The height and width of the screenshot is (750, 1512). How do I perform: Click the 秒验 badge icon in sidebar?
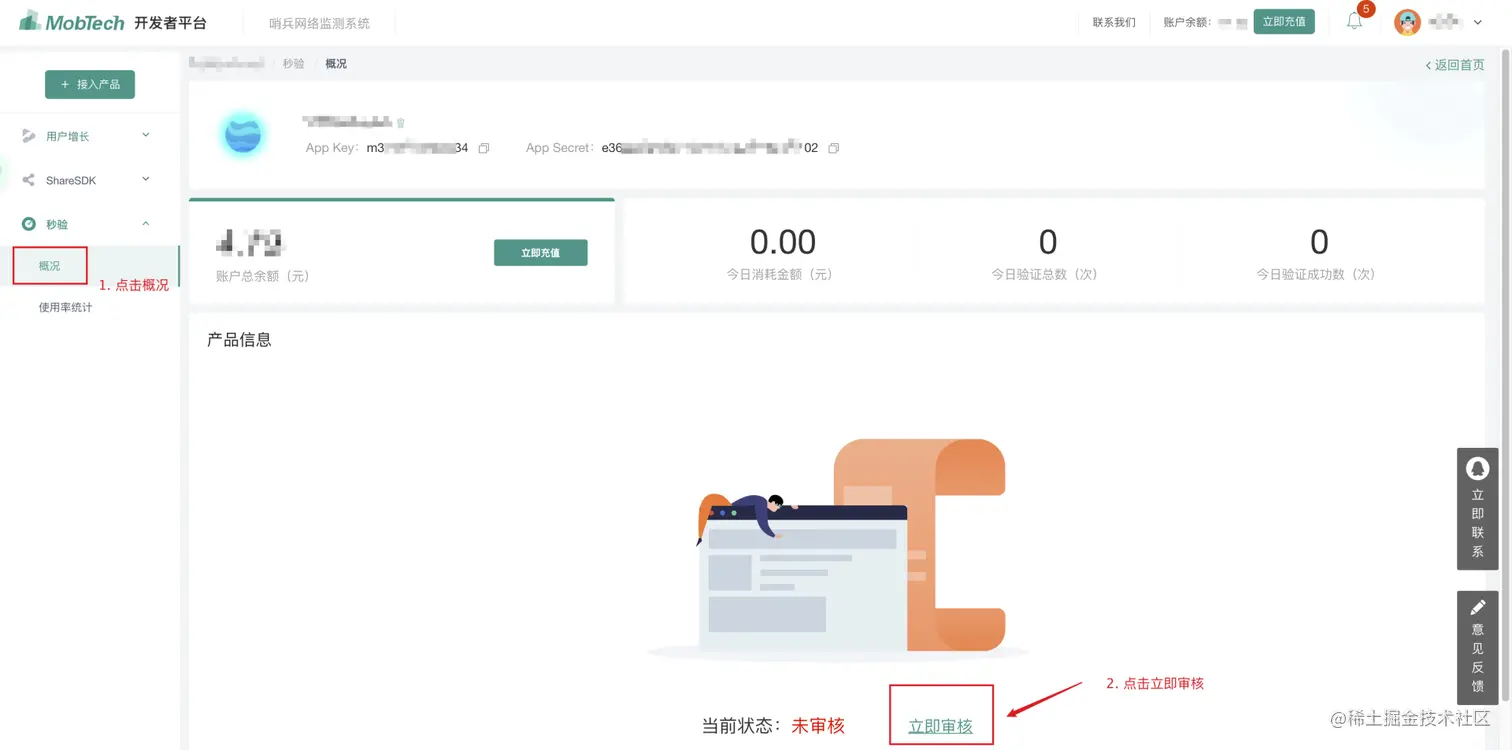30,224
